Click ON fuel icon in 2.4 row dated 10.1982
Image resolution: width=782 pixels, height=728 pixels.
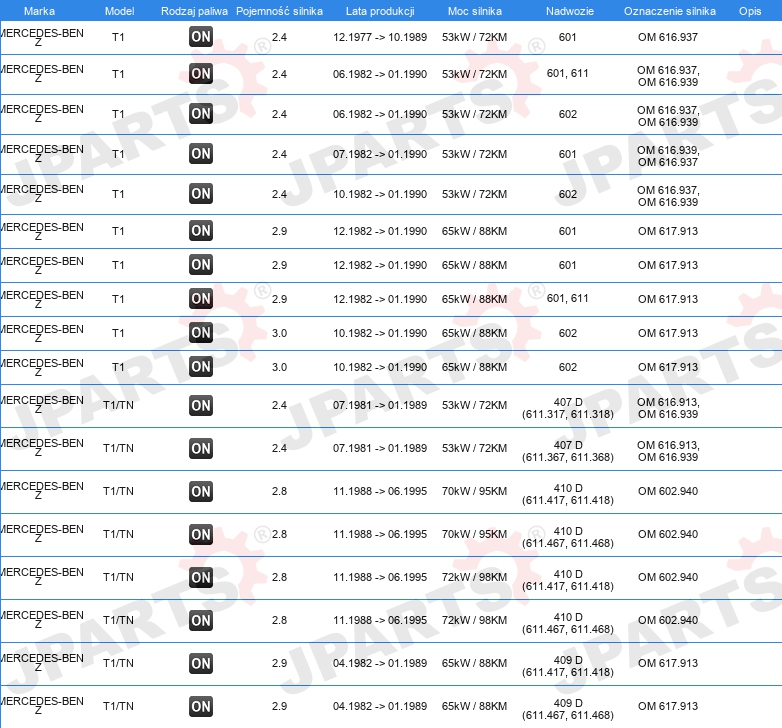(x=201, y=193)
